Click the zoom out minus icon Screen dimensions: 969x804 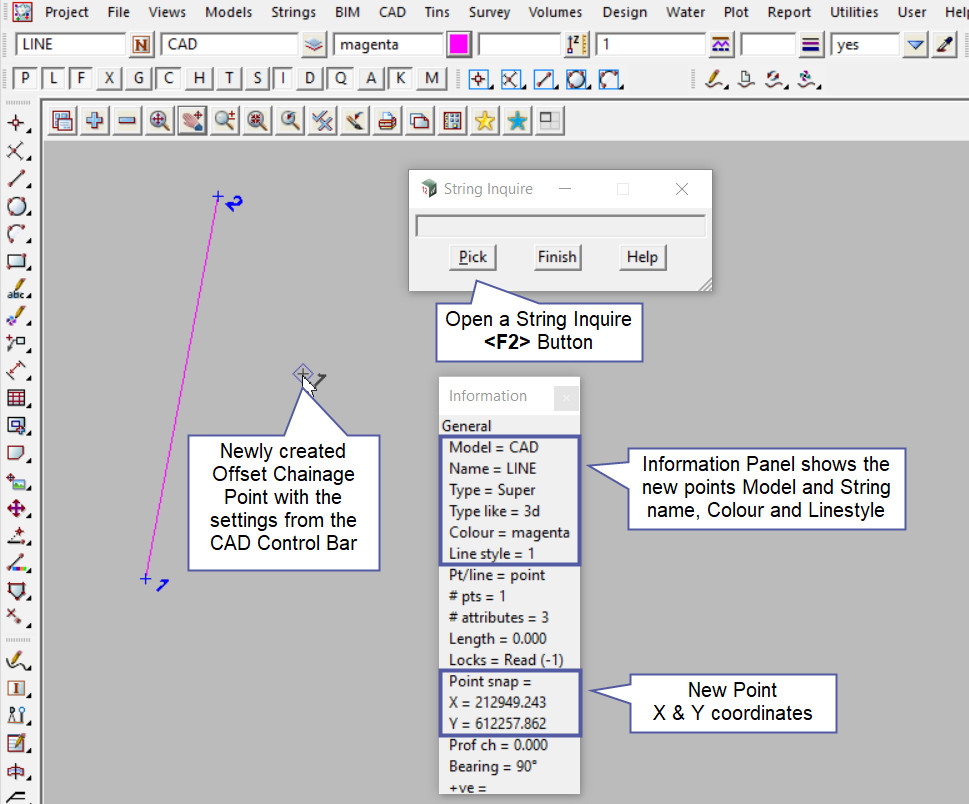(127, 121)
